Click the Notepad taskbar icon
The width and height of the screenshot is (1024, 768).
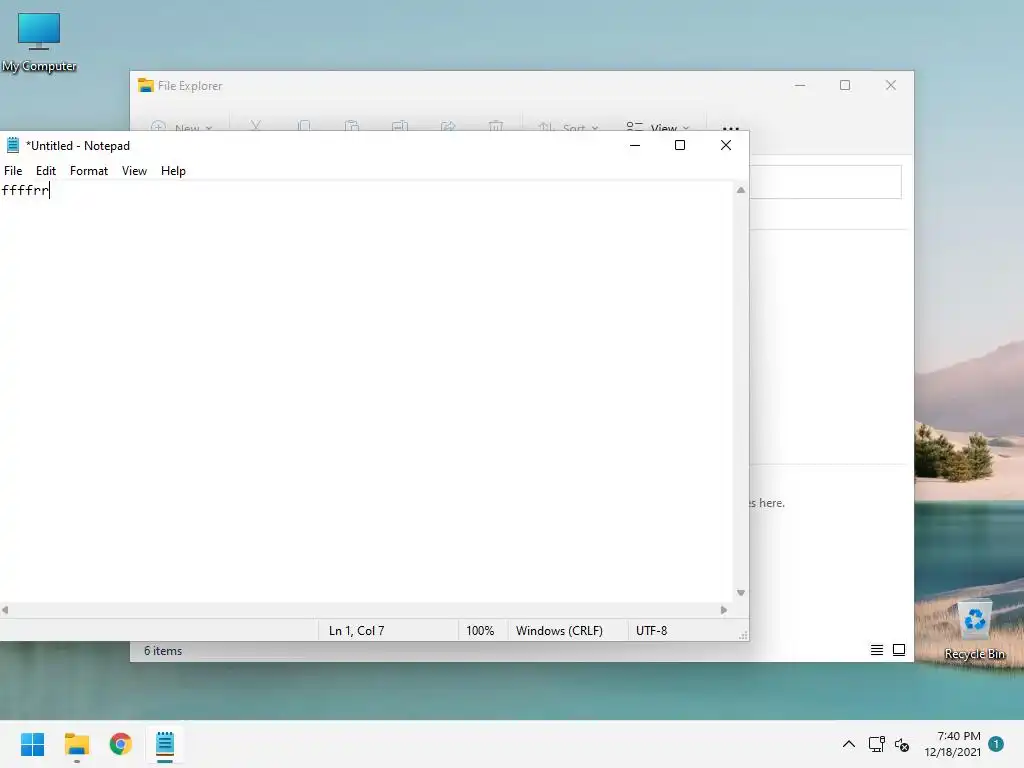pyautogui.click(x=165, y=744)
